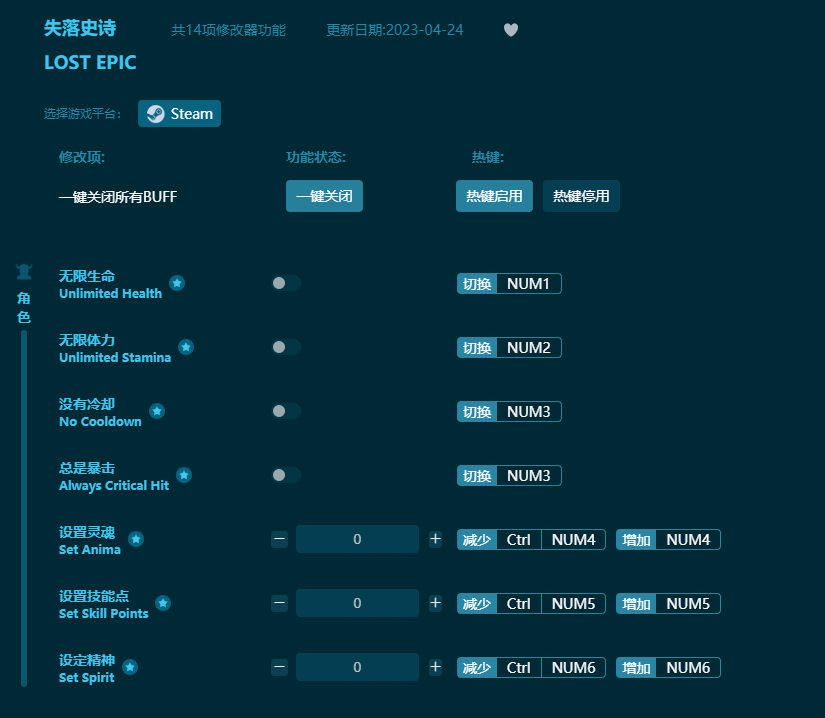Open the Steam game platform selector
Image resolution: width=825 pixels, height=718 pixels.
pos(179,113)
